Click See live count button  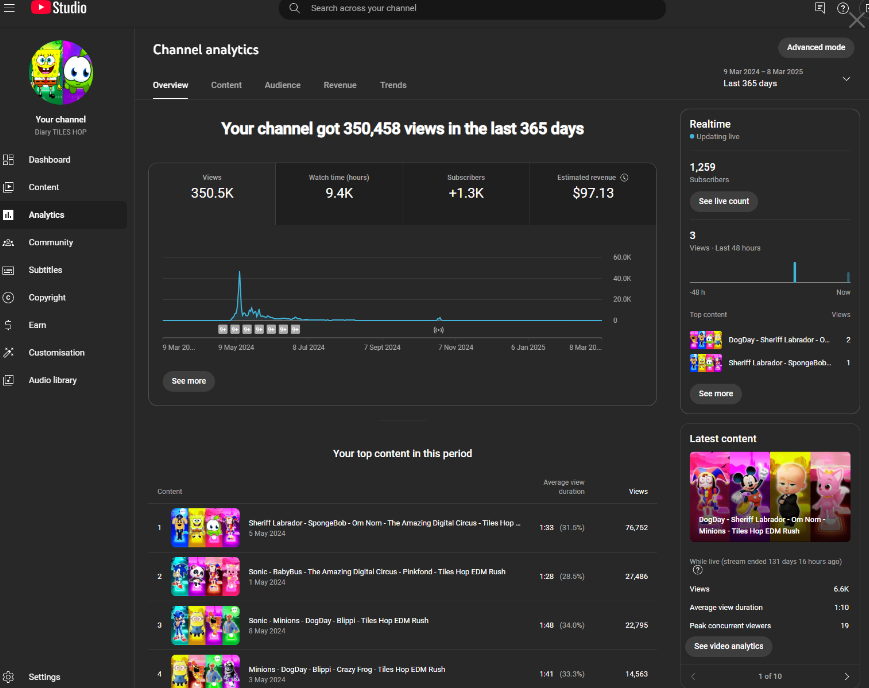(x=723, y=201)
